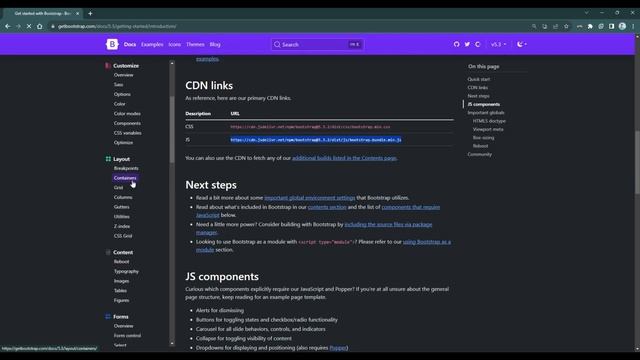Viewport: 640px width, 360px height.
Task: Open the tab search chevron
Action: 587,13
